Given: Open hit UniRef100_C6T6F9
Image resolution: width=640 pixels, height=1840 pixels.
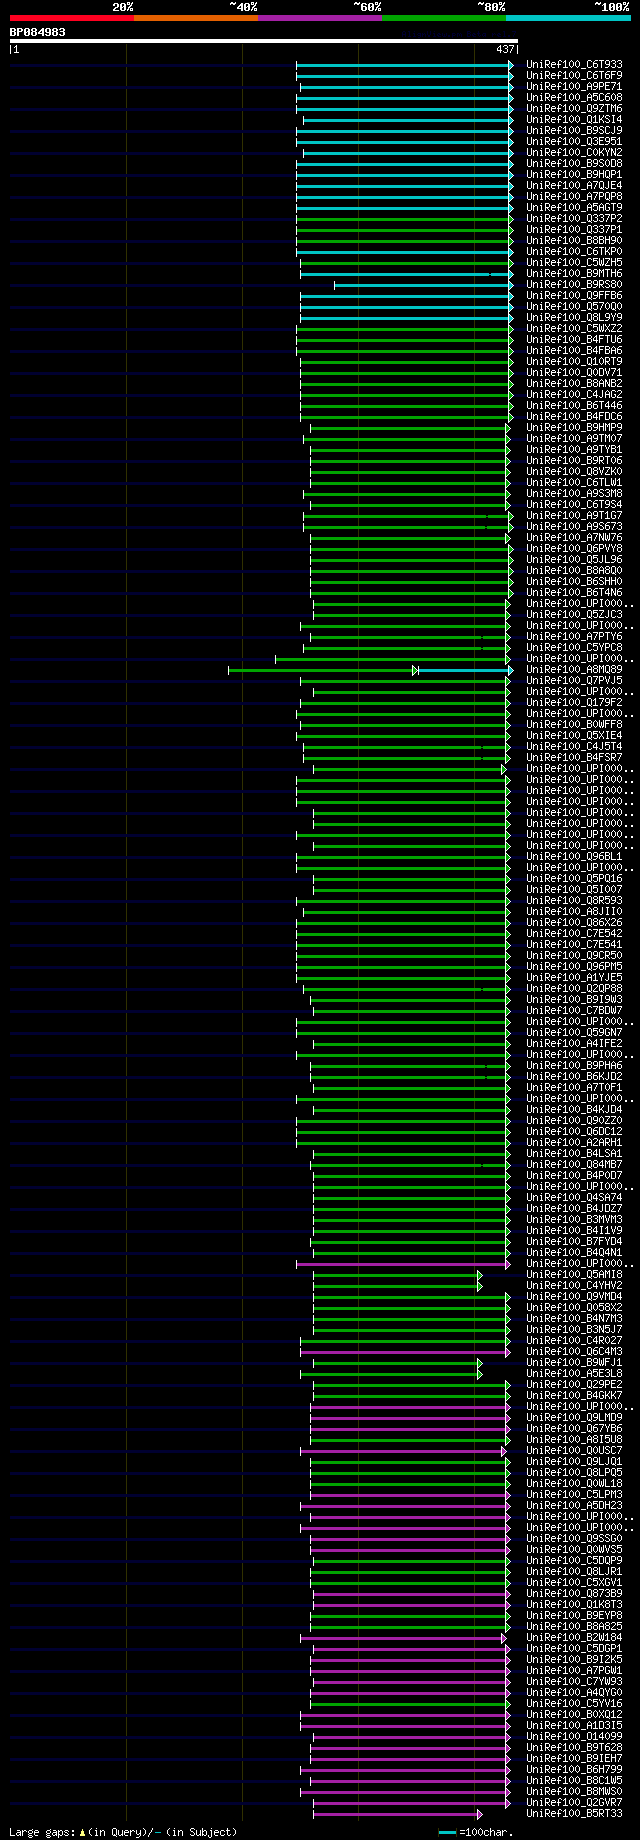Looking at the screenshot, I should [574, 76].
